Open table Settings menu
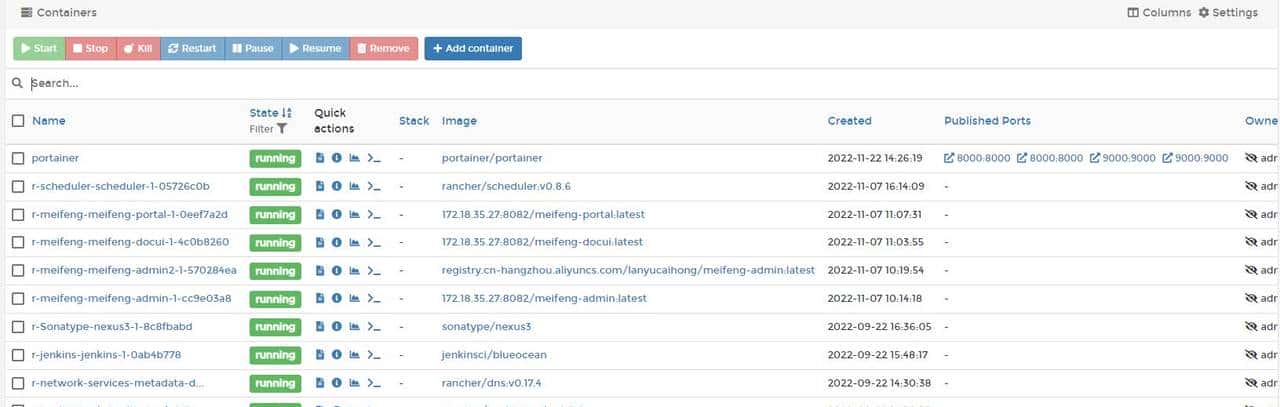 tap(1228, 13)
